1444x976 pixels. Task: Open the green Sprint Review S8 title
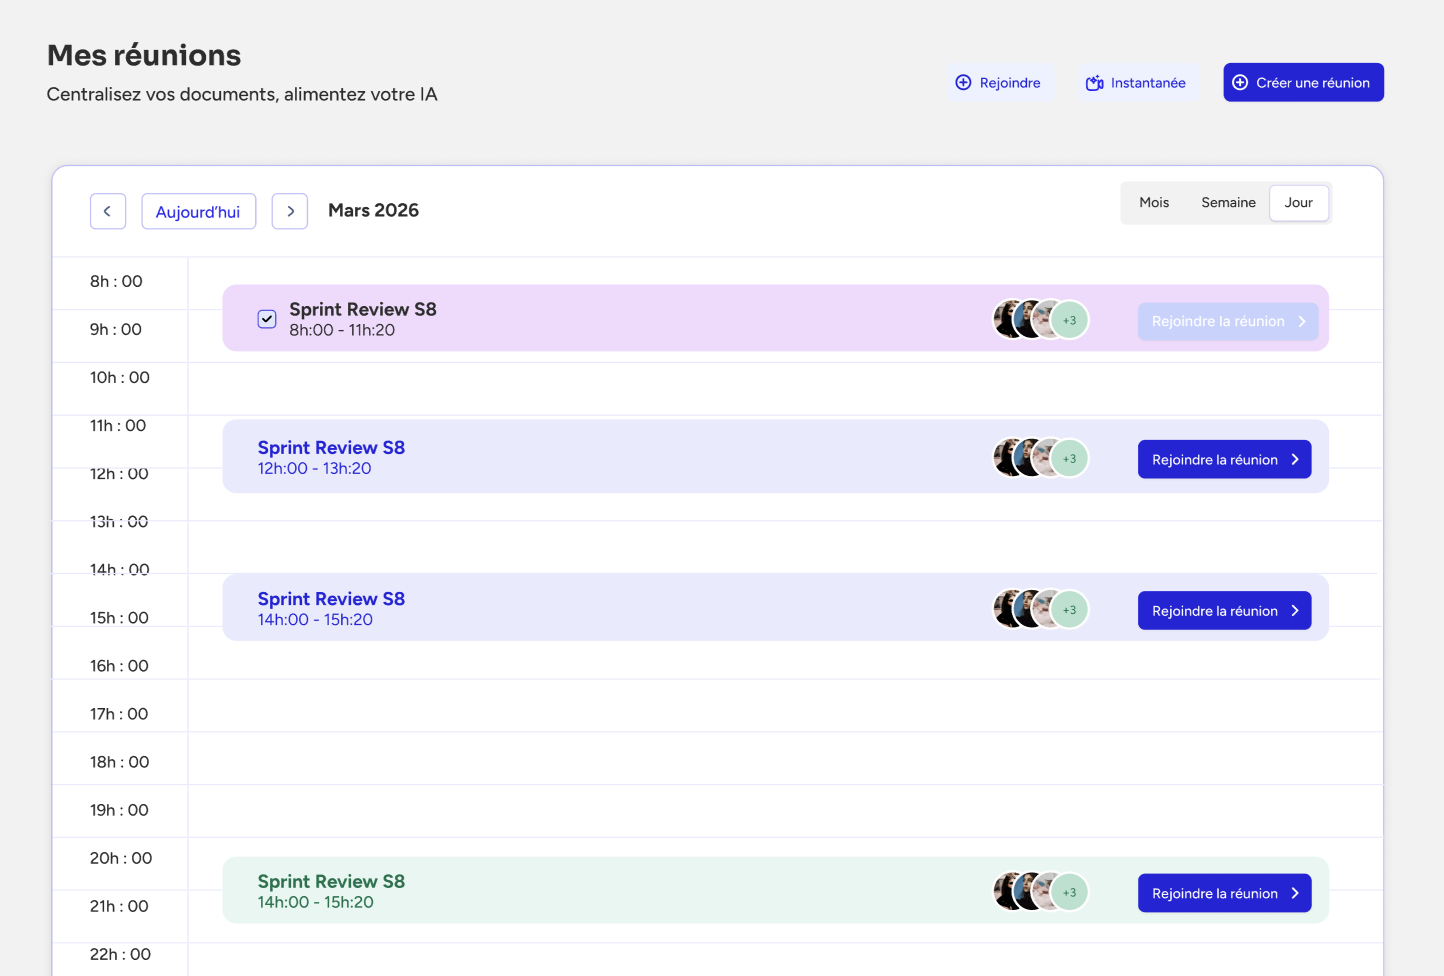coord(331,881)
